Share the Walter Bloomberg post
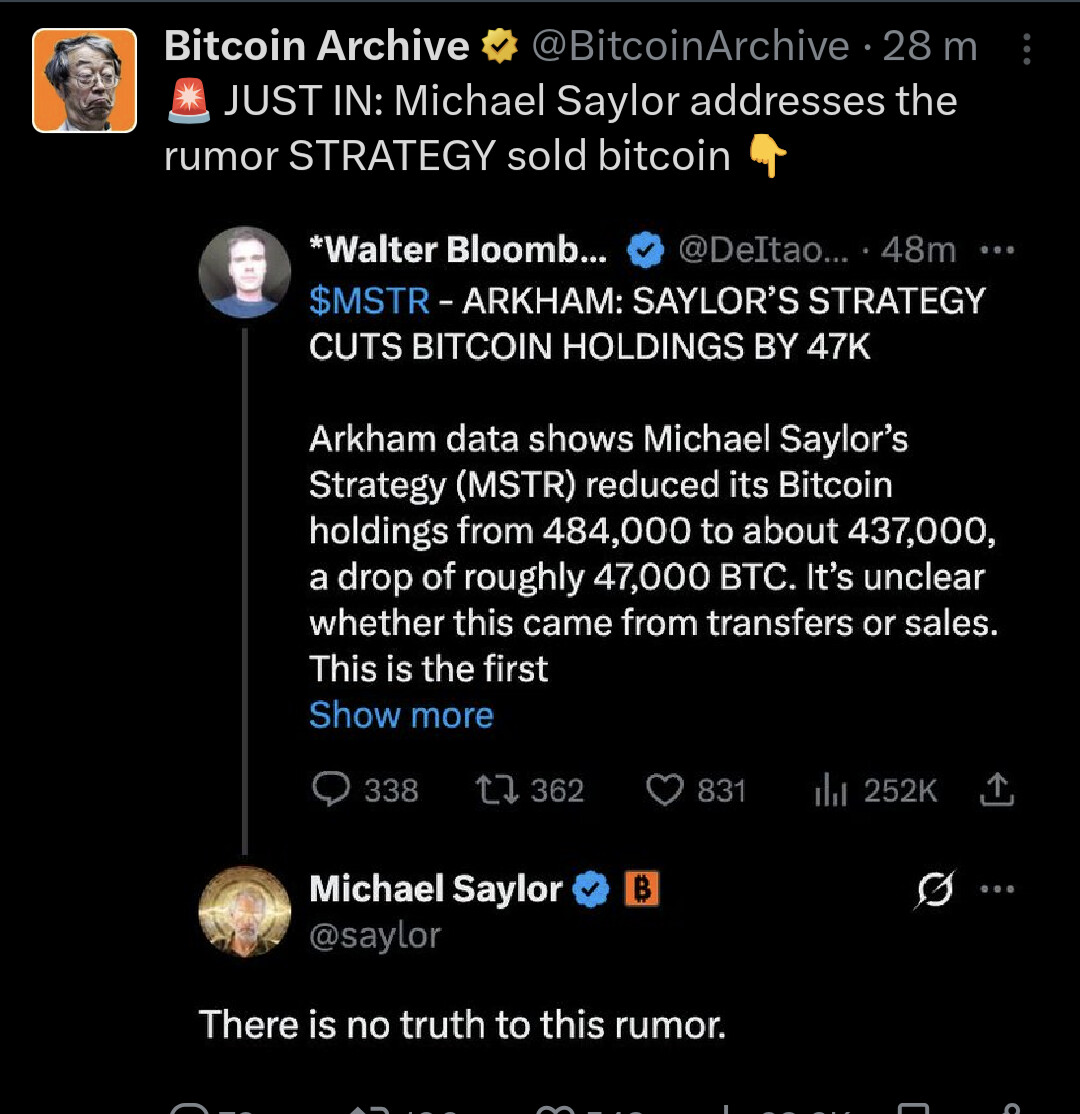This screenshot has width=1080, height=1114. click(996, 791)
